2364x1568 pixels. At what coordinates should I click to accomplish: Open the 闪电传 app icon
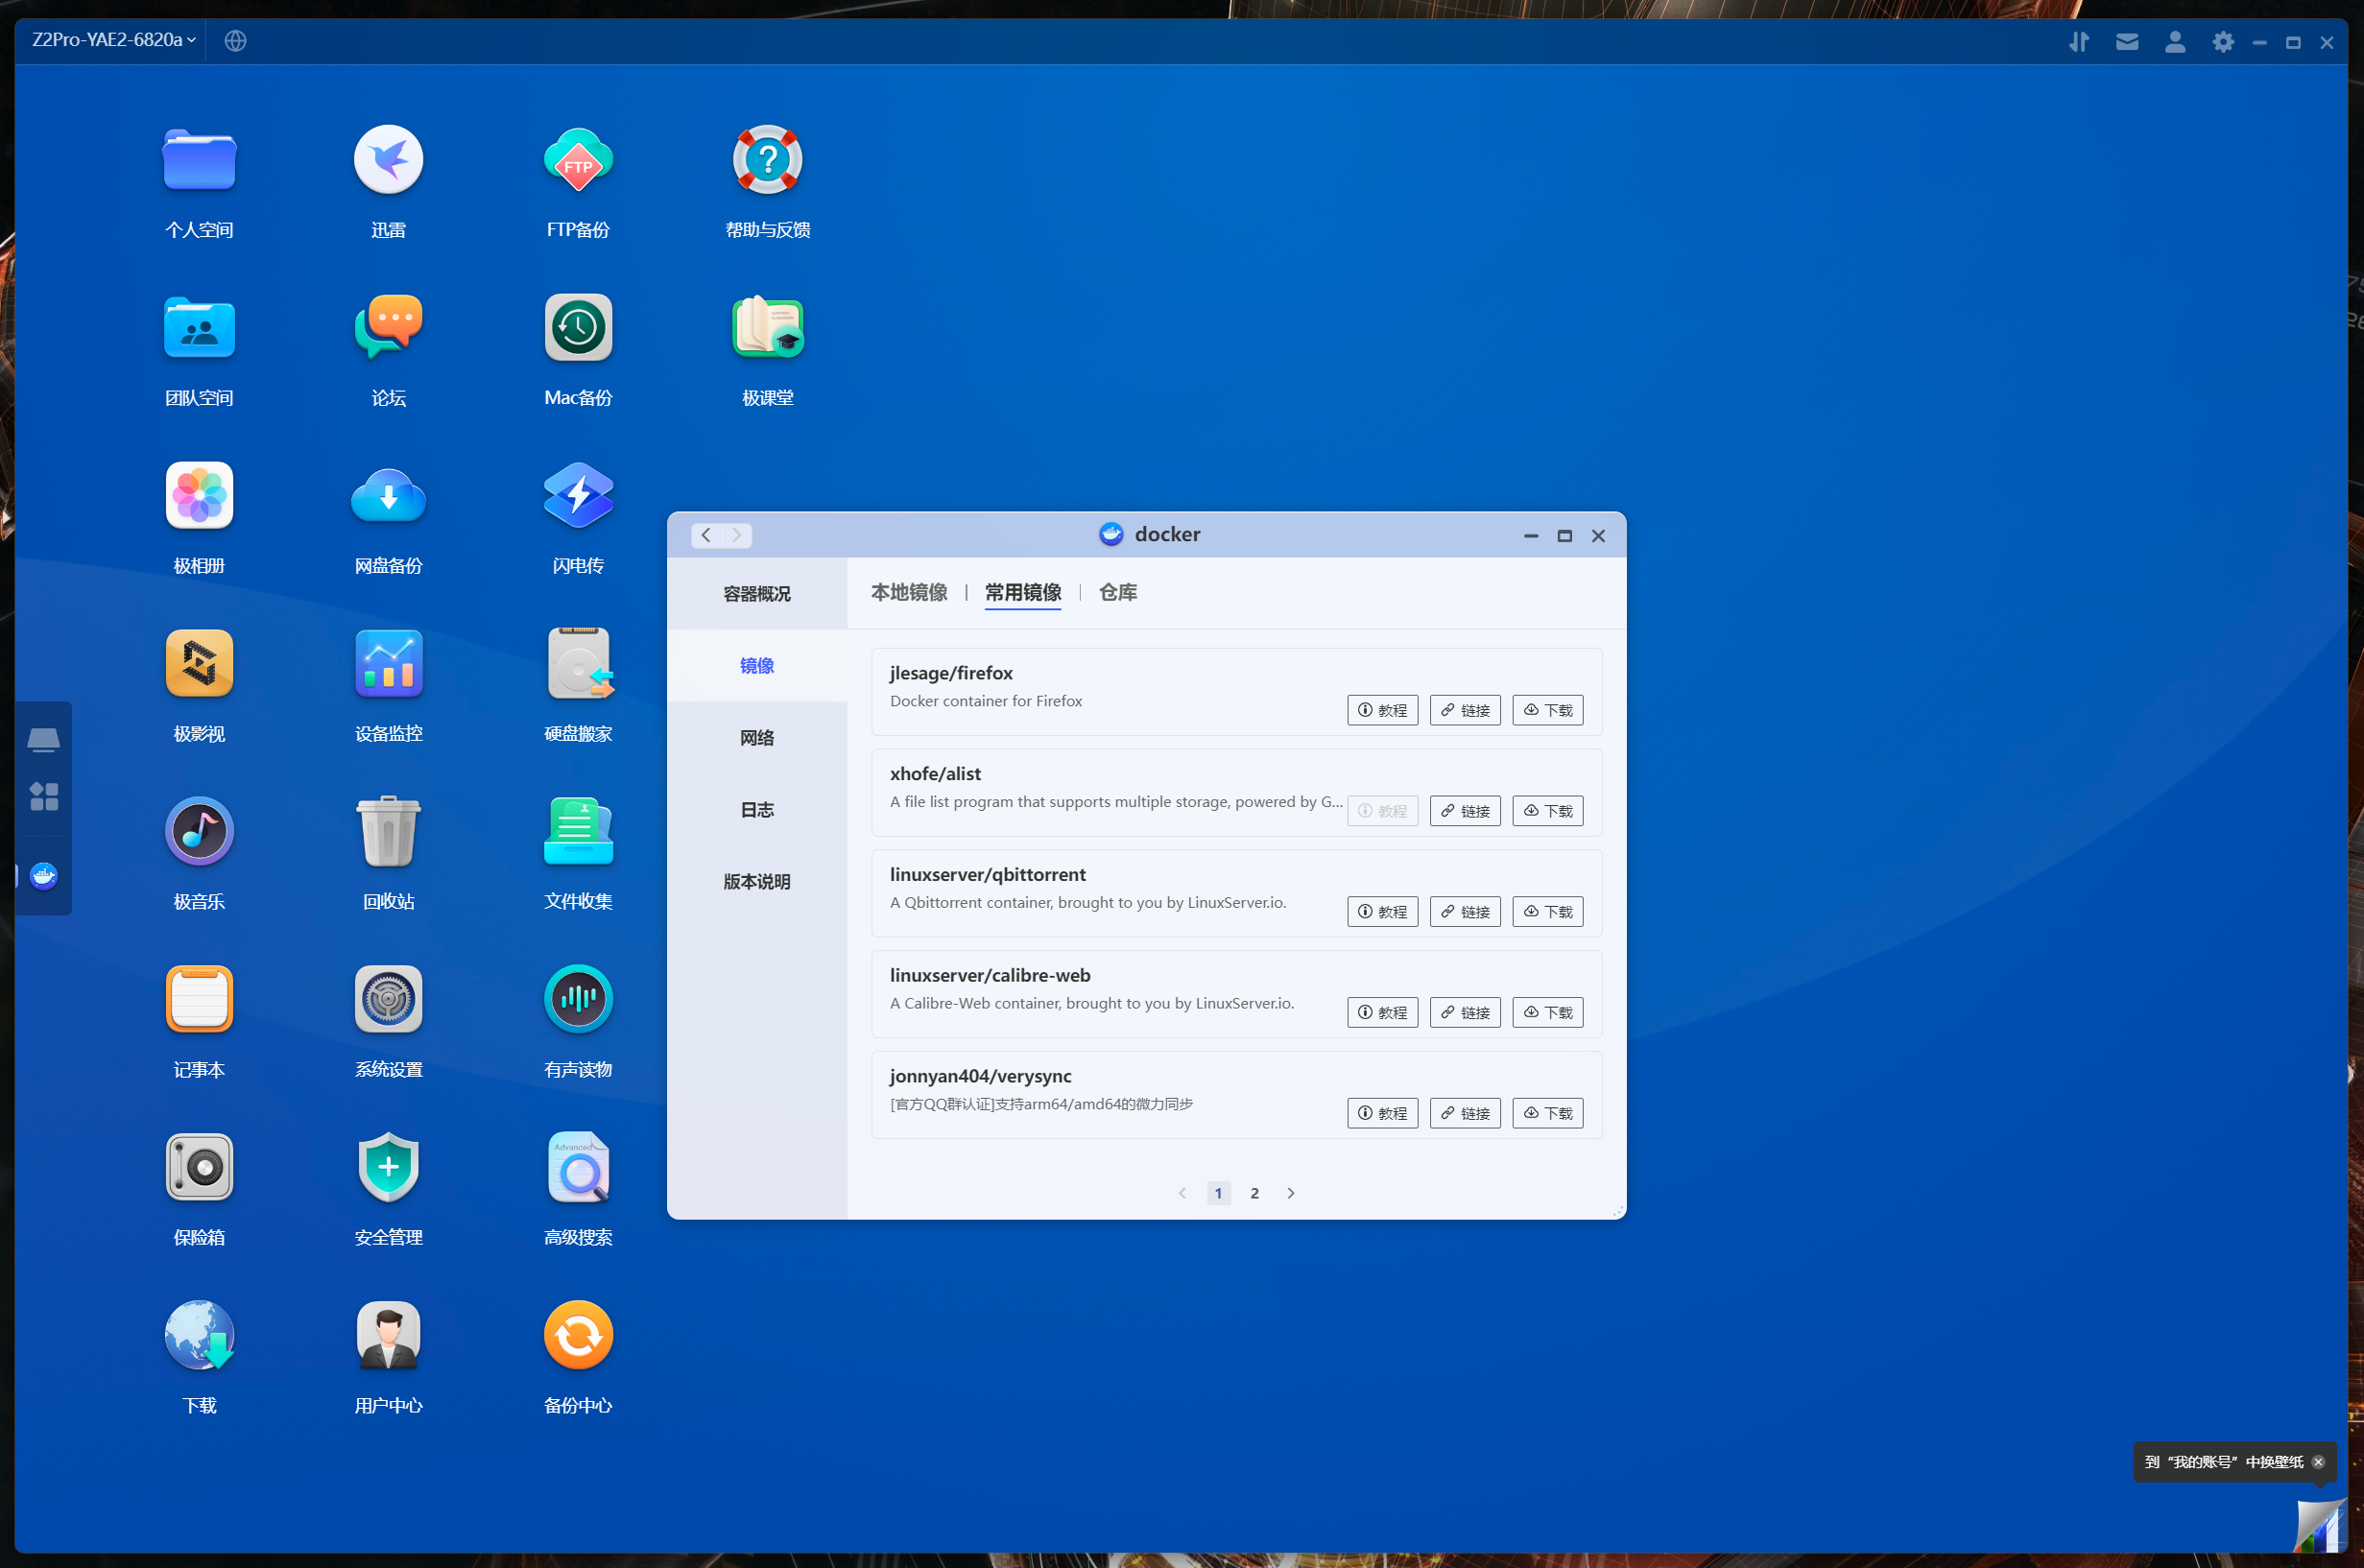click(x=578, y=496)
